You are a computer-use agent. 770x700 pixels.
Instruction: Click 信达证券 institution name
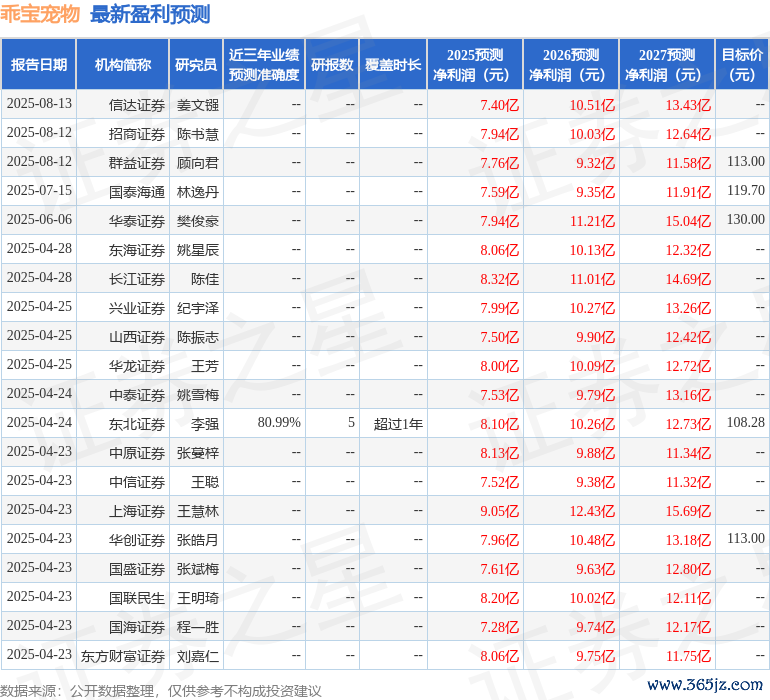coord(137,105)
